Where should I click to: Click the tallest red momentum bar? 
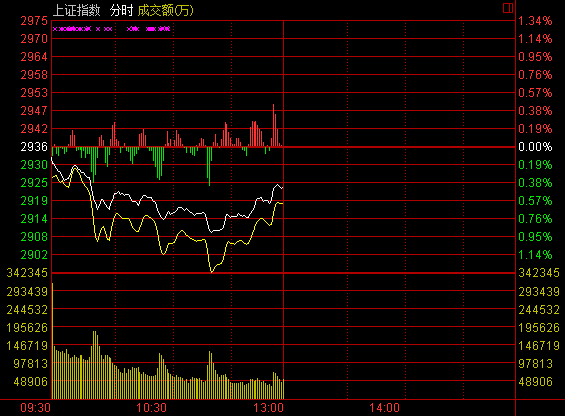click(x=273, y=125)
